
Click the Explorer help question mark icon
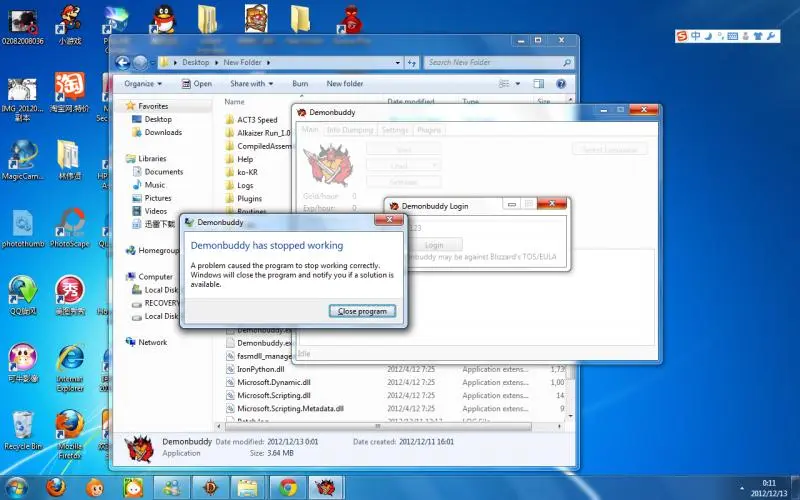pos(561,84)
